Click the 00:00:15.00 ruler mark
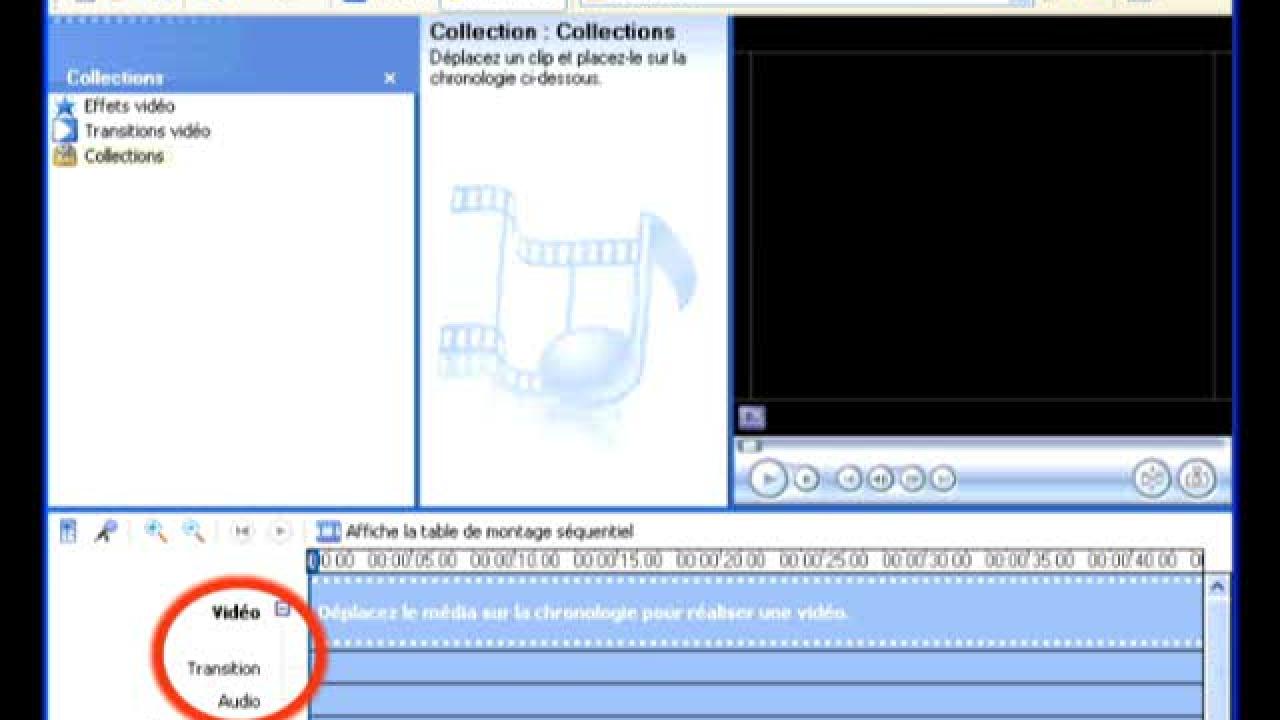 click(618, 561)
